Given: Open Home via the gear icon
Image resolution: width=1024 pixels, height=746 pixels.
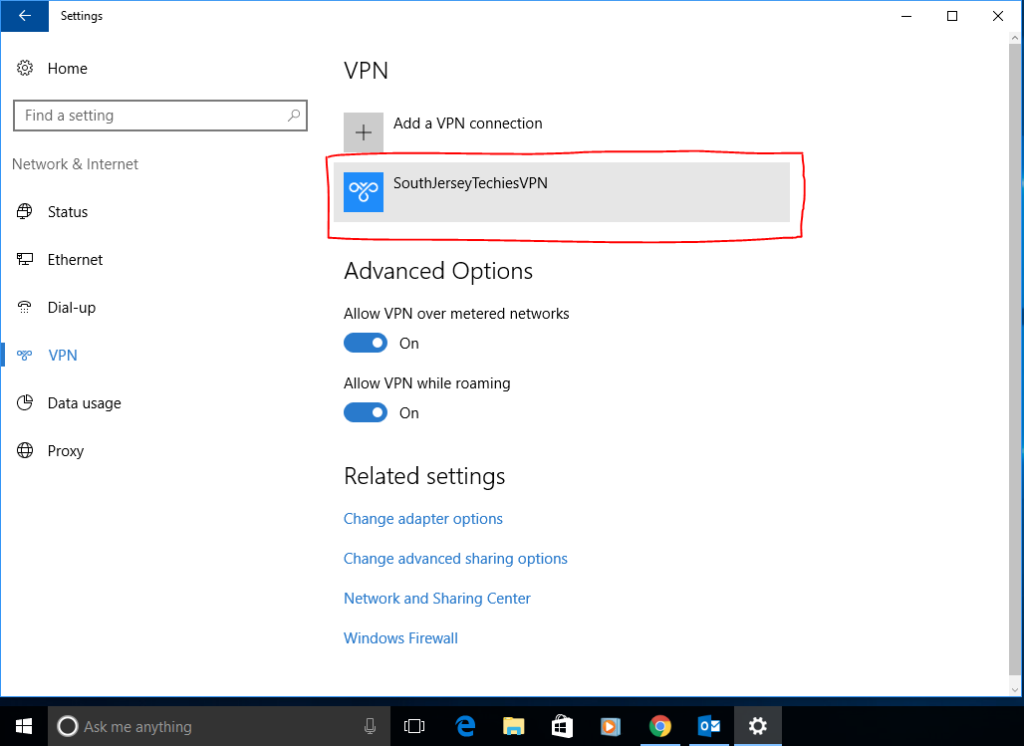Looking at the screenshot, I should [x=25, y=68].
